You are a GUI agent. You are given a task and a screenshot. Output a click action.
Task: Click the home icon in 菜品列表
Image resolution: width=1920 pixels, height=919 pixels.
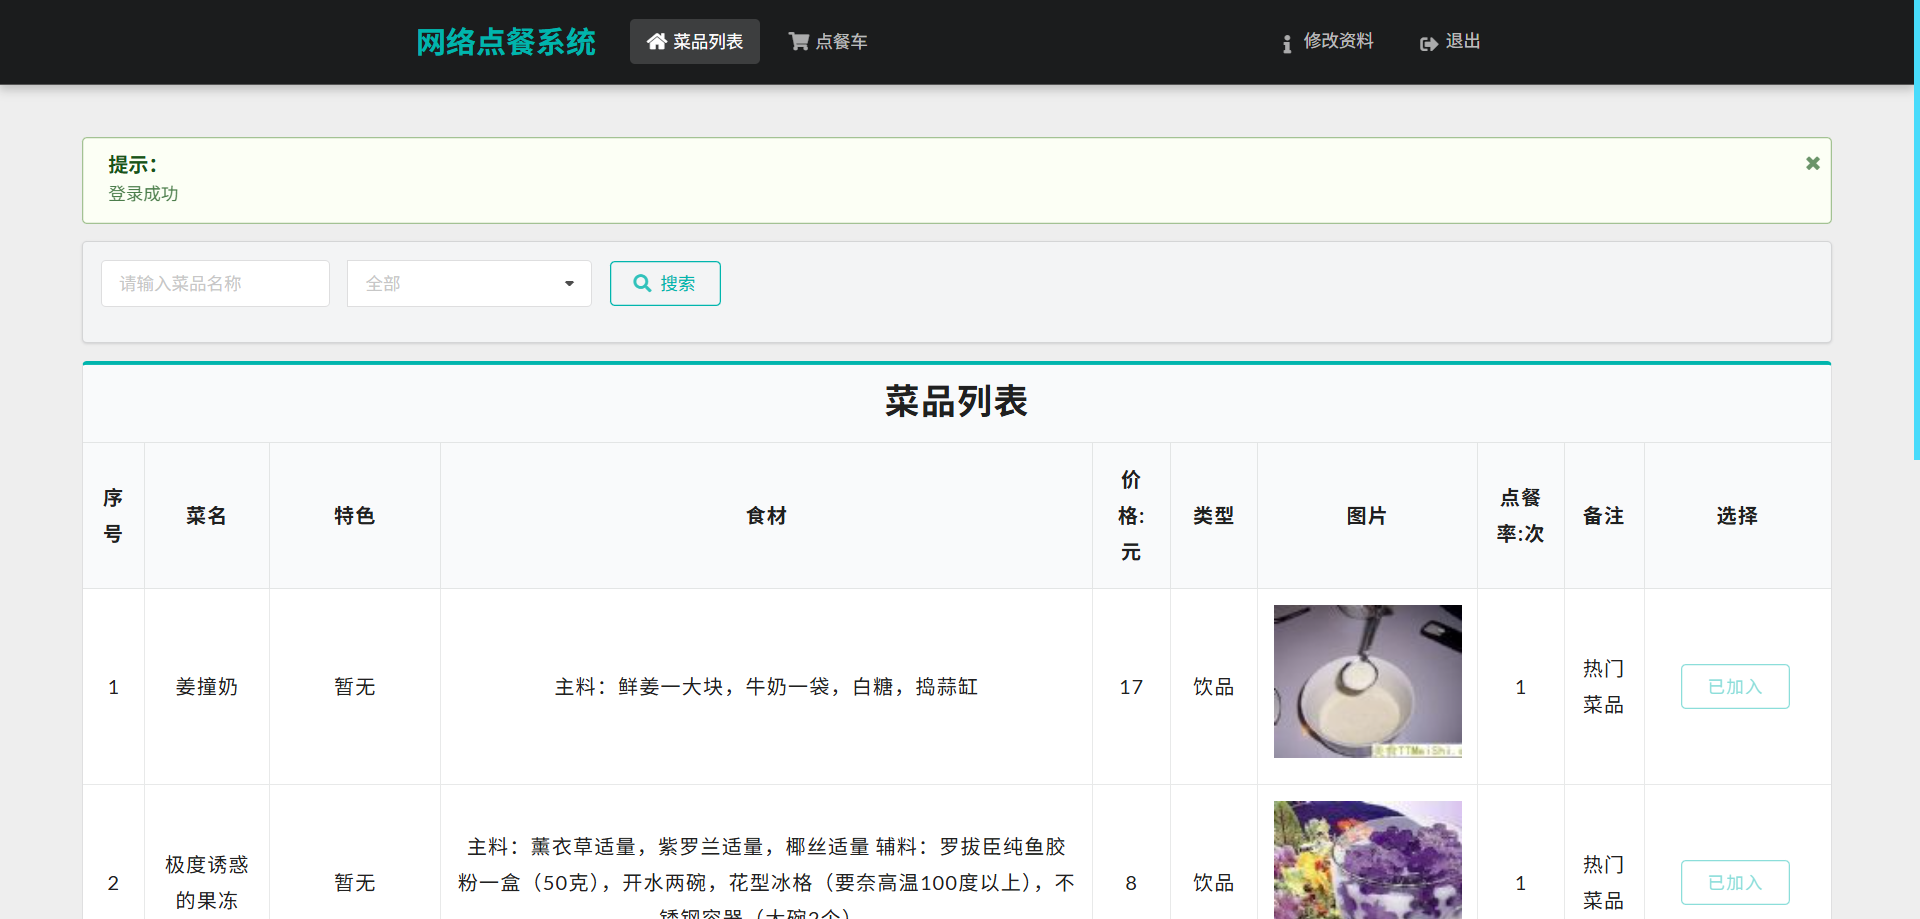(x=657, y=41)
